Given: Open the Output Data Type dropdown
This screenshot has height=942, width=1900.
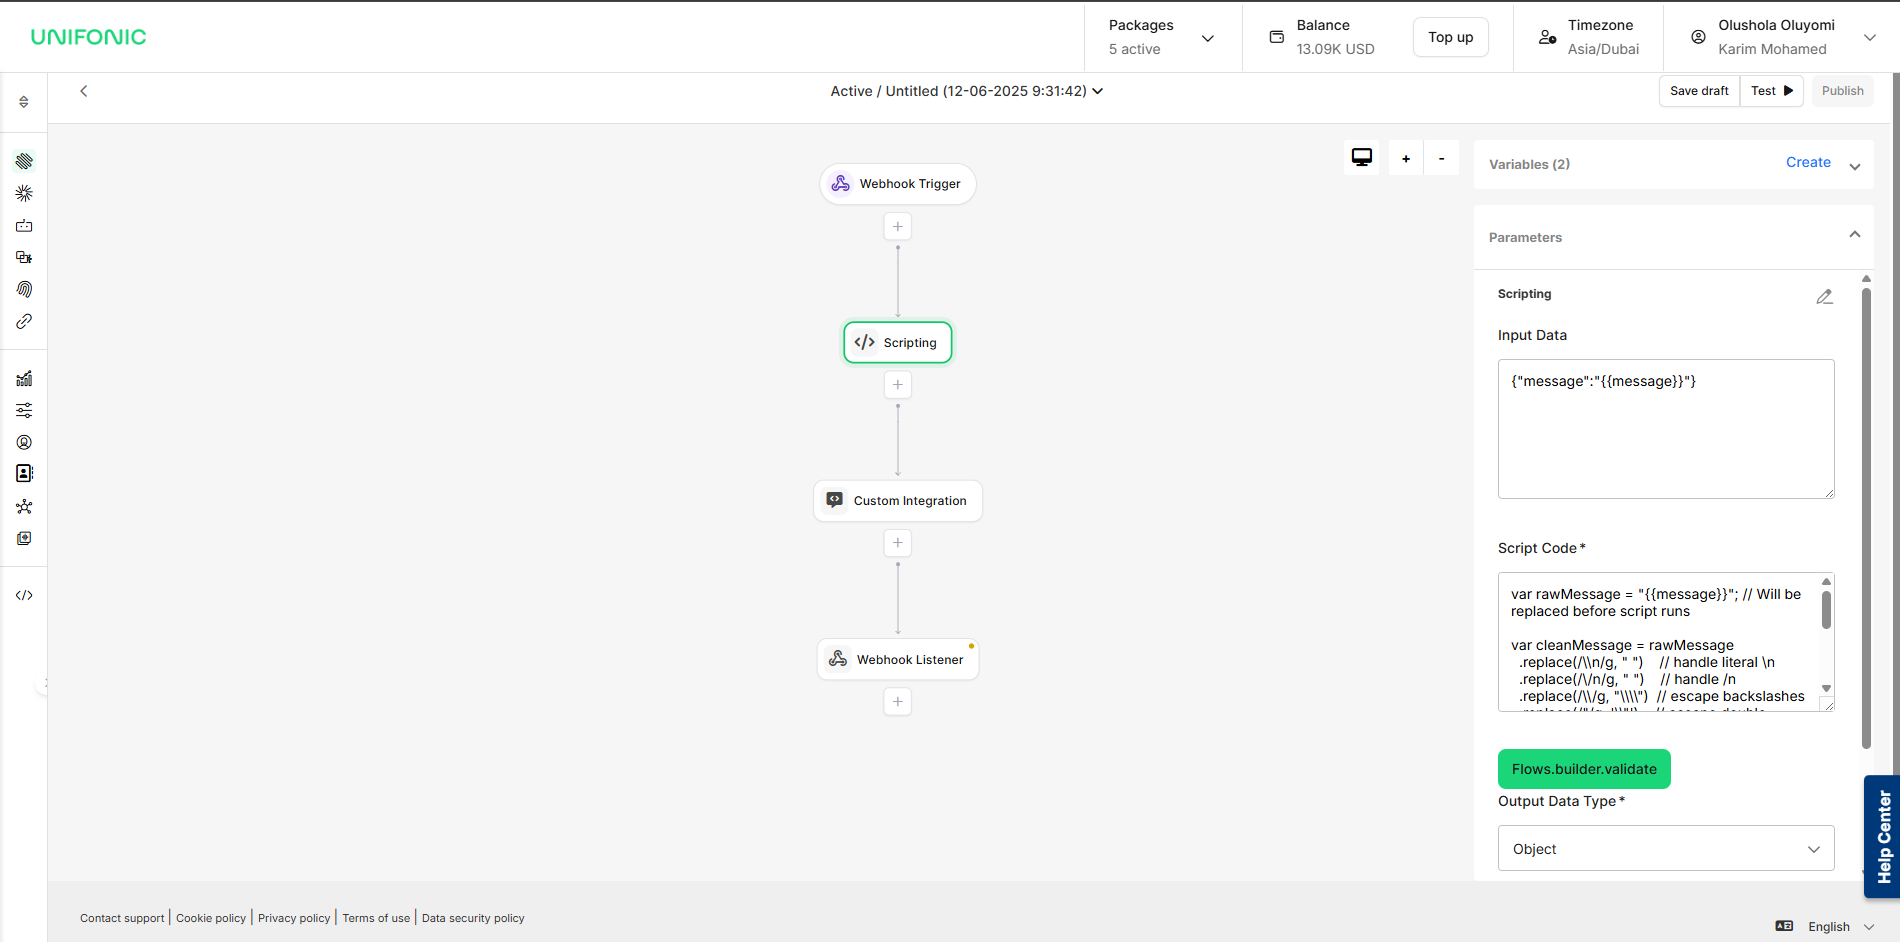Looking at the screenshot, I should (x=1665, y=848).
